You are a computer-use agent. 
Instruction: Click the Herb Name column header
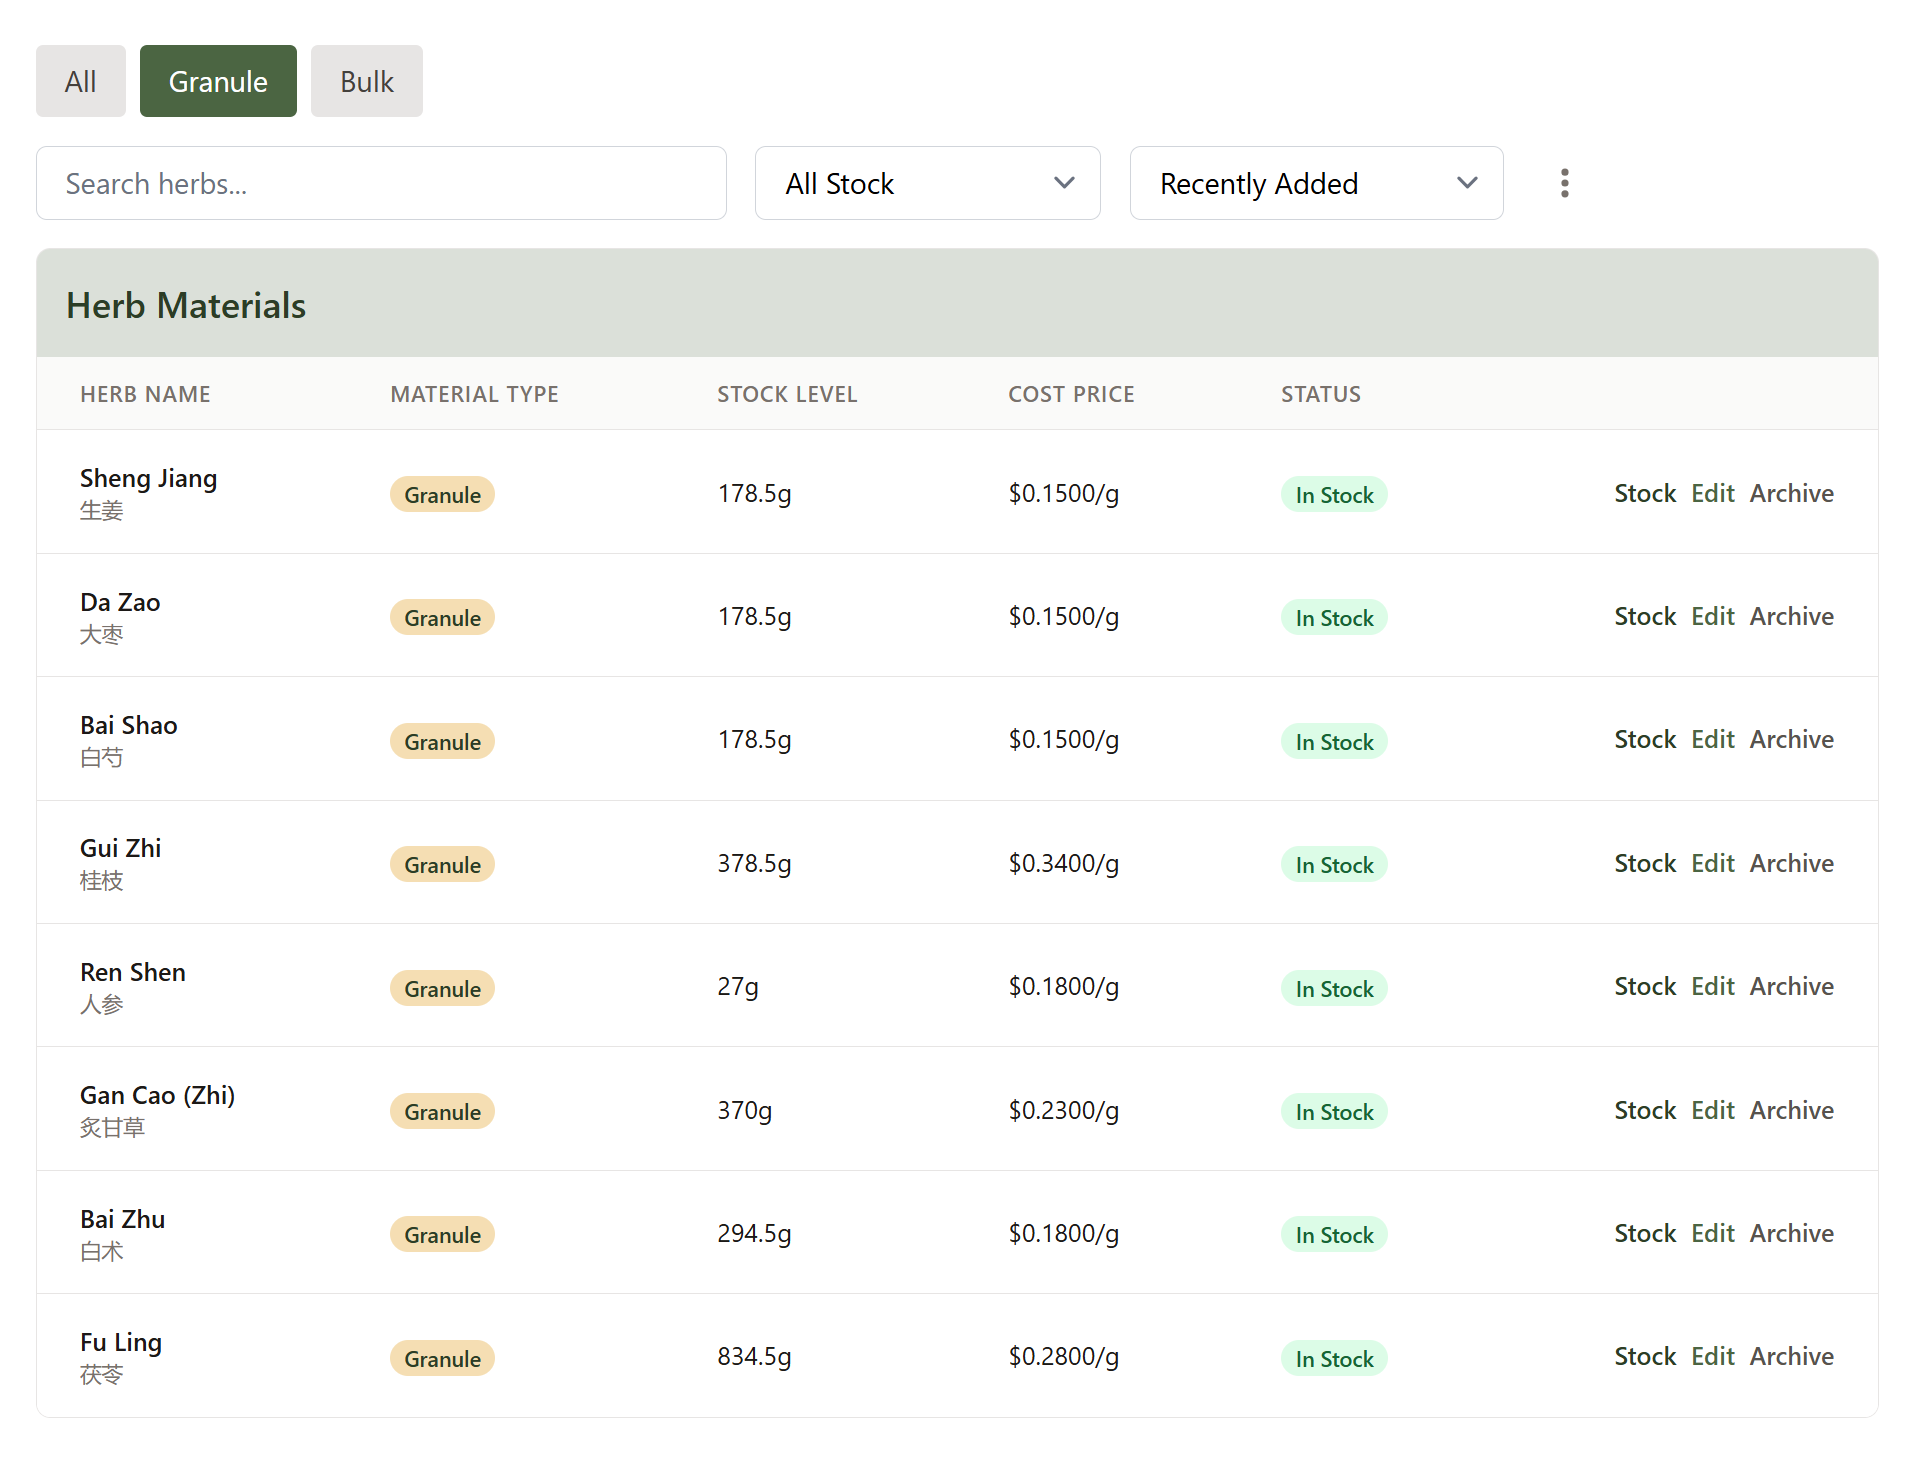[145, 393]
